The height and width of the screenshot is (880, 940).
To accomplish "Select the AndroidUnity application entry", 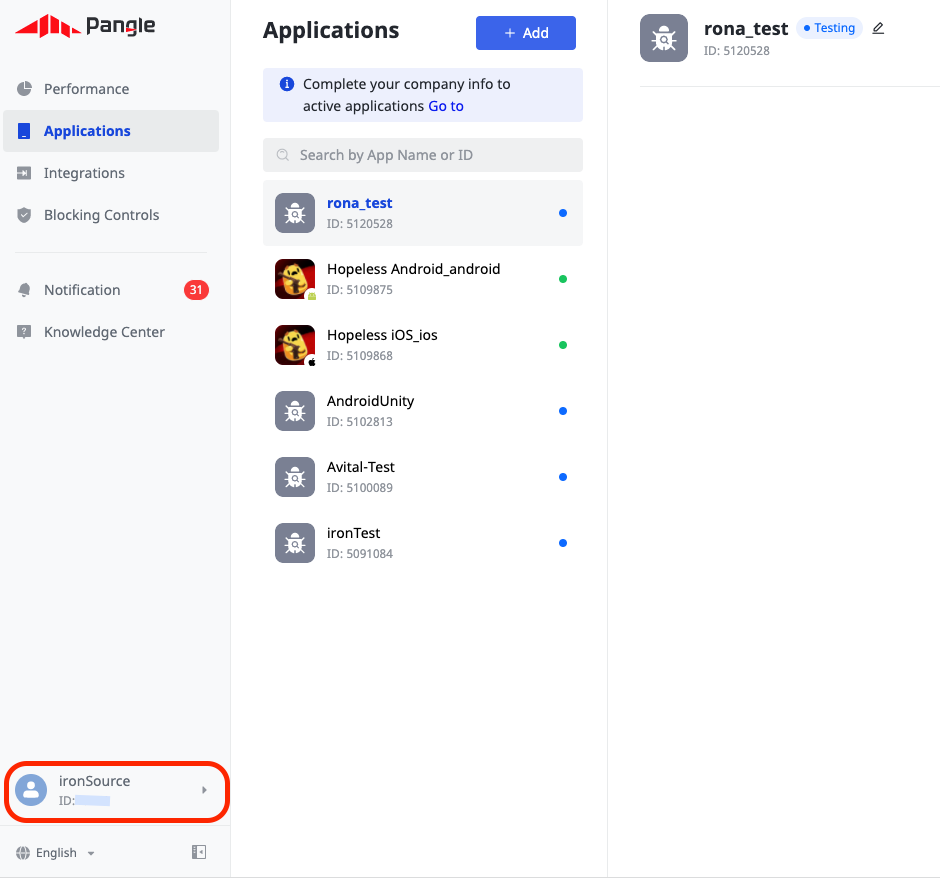I will [x=423, y=411].
